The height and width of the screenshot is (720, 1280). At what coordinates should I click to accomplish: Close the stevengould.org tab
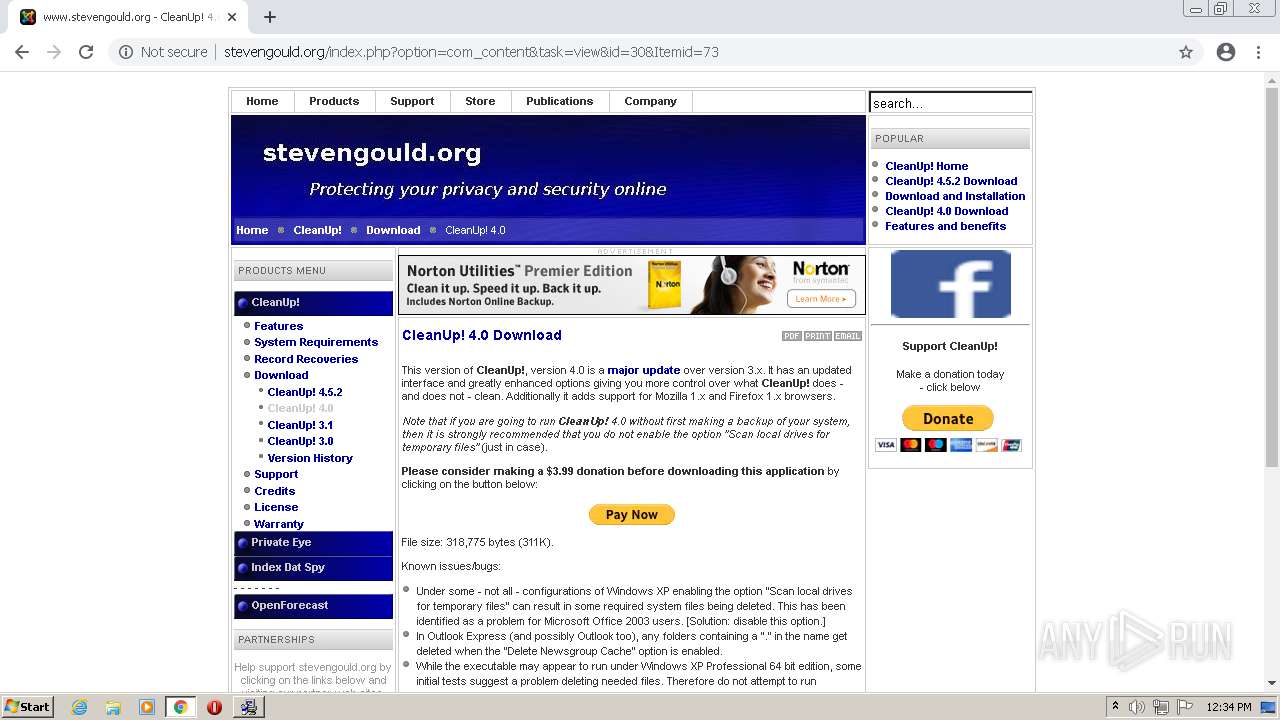[232, 17]
